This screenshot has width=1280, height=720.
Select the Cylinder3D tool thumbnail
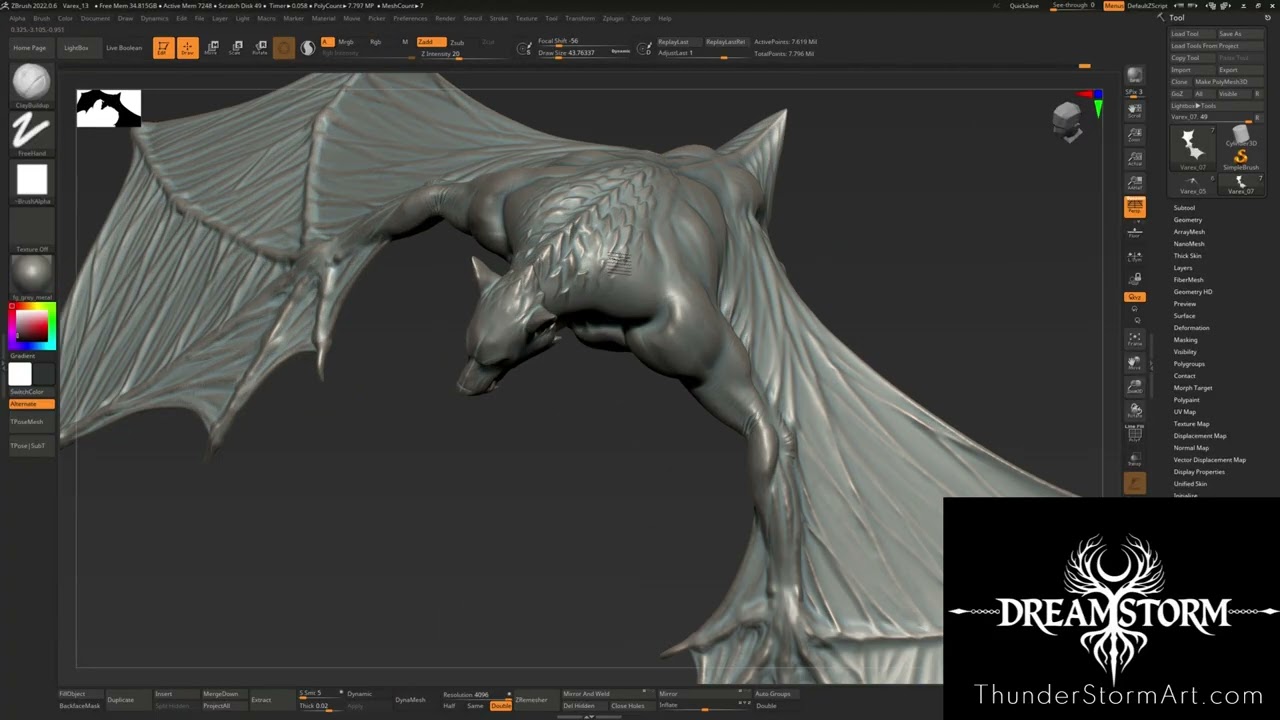pyautogui.click(x=1240, y=136)
